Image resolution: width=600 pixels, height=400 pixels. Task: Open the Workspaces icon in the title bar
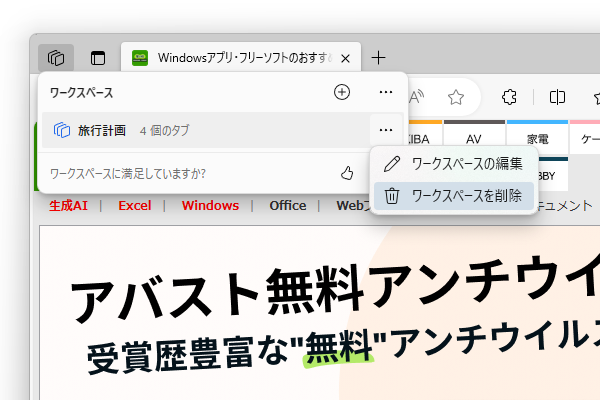pos(56,58)
